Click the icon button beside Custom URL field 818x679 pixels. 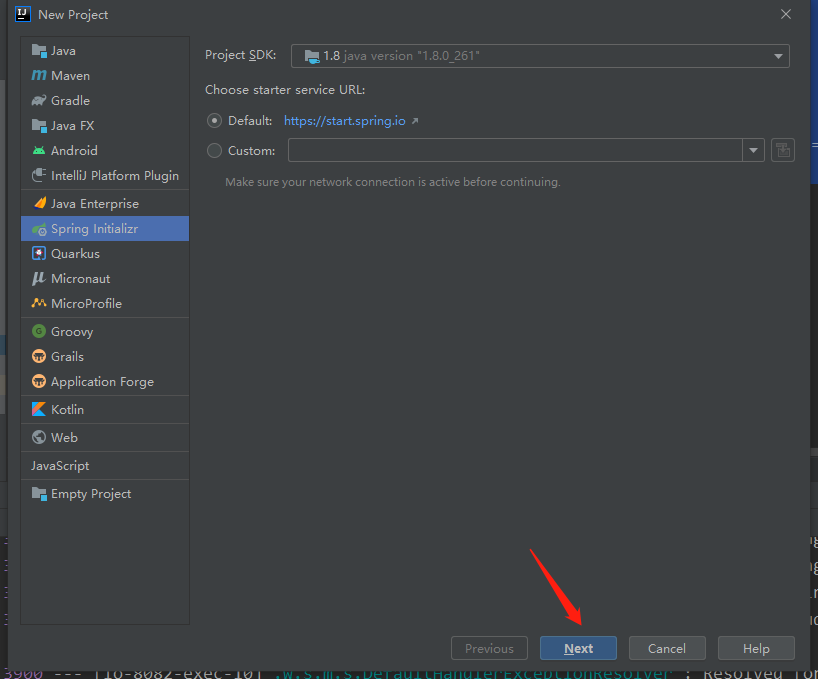point(783,150)
